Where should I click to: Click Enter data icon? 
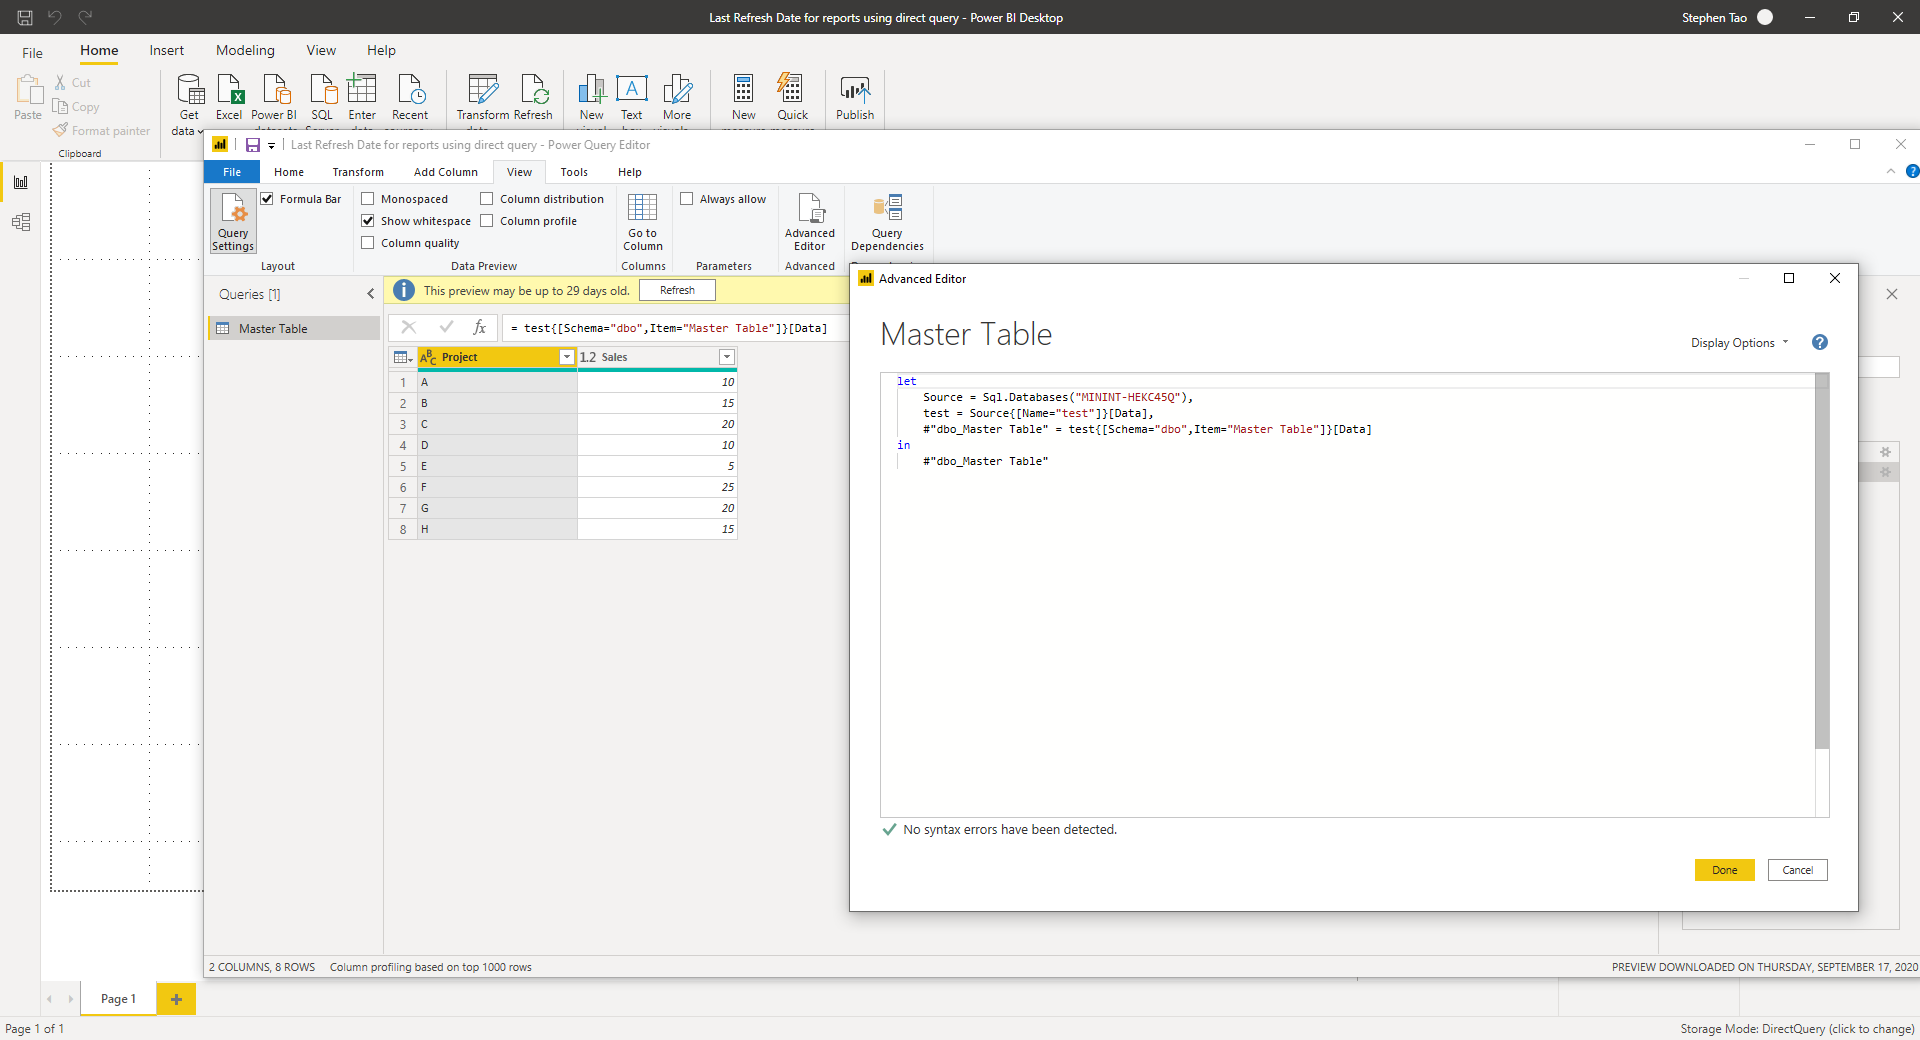pyautogui.click(x=362, y=98)
